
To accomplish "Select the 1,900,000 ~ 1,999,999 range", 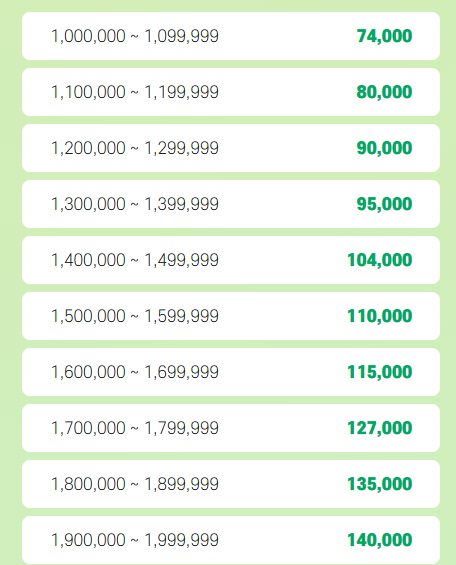I will pos(135,540).
